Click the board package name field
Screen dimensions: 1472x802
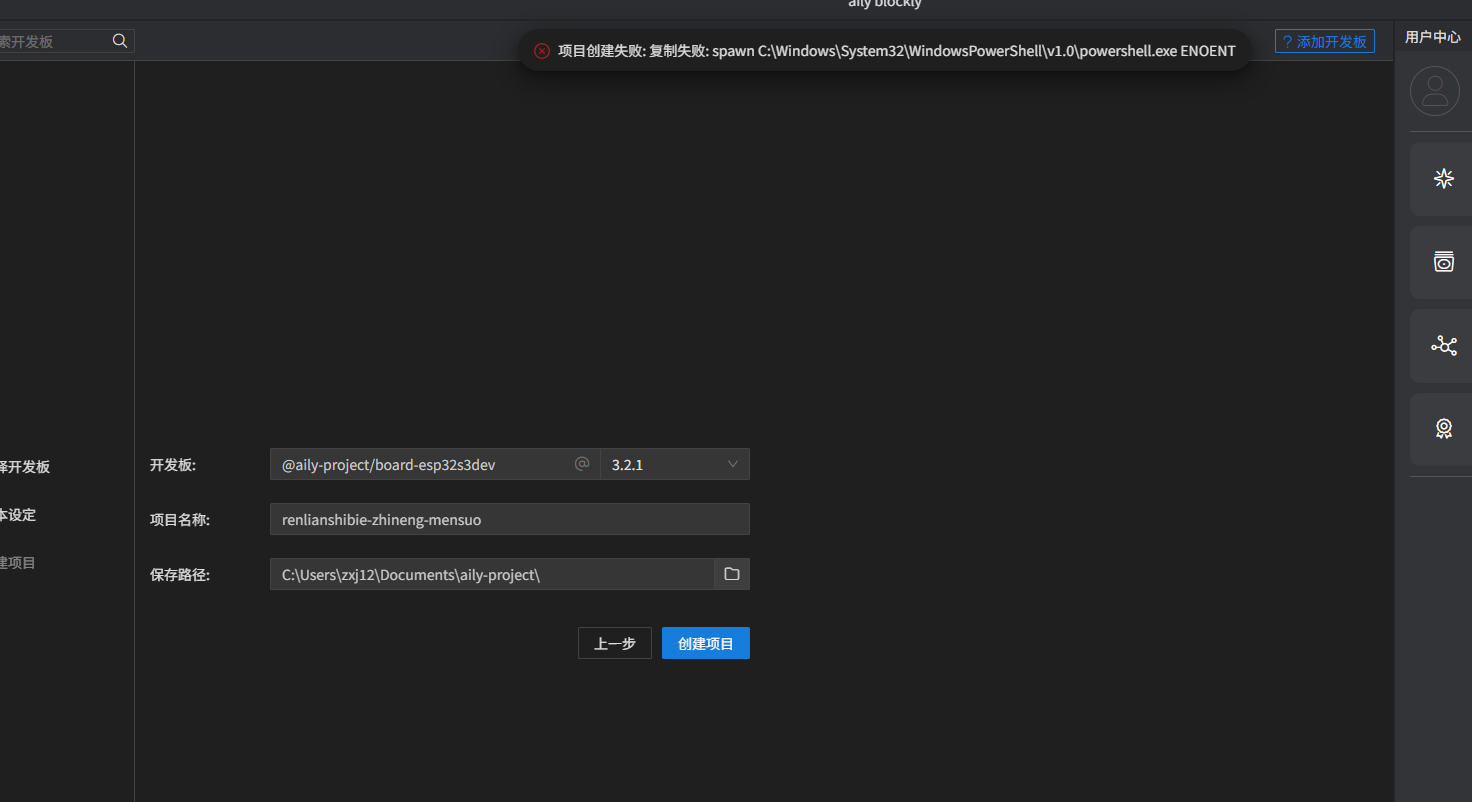[435, 464]
